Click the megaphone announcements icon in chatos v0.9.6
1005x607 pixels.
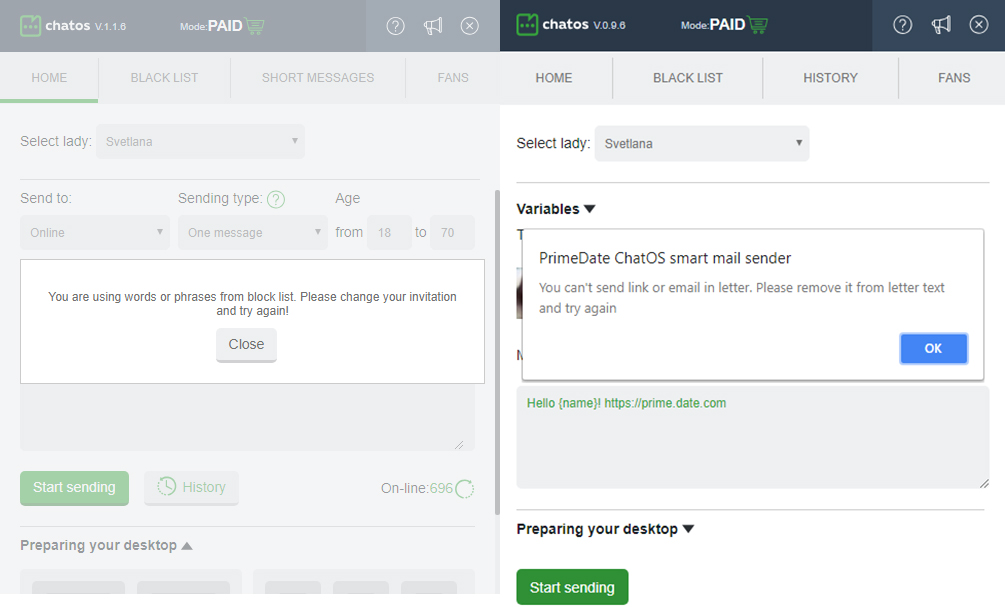click(x=941, y=25)
